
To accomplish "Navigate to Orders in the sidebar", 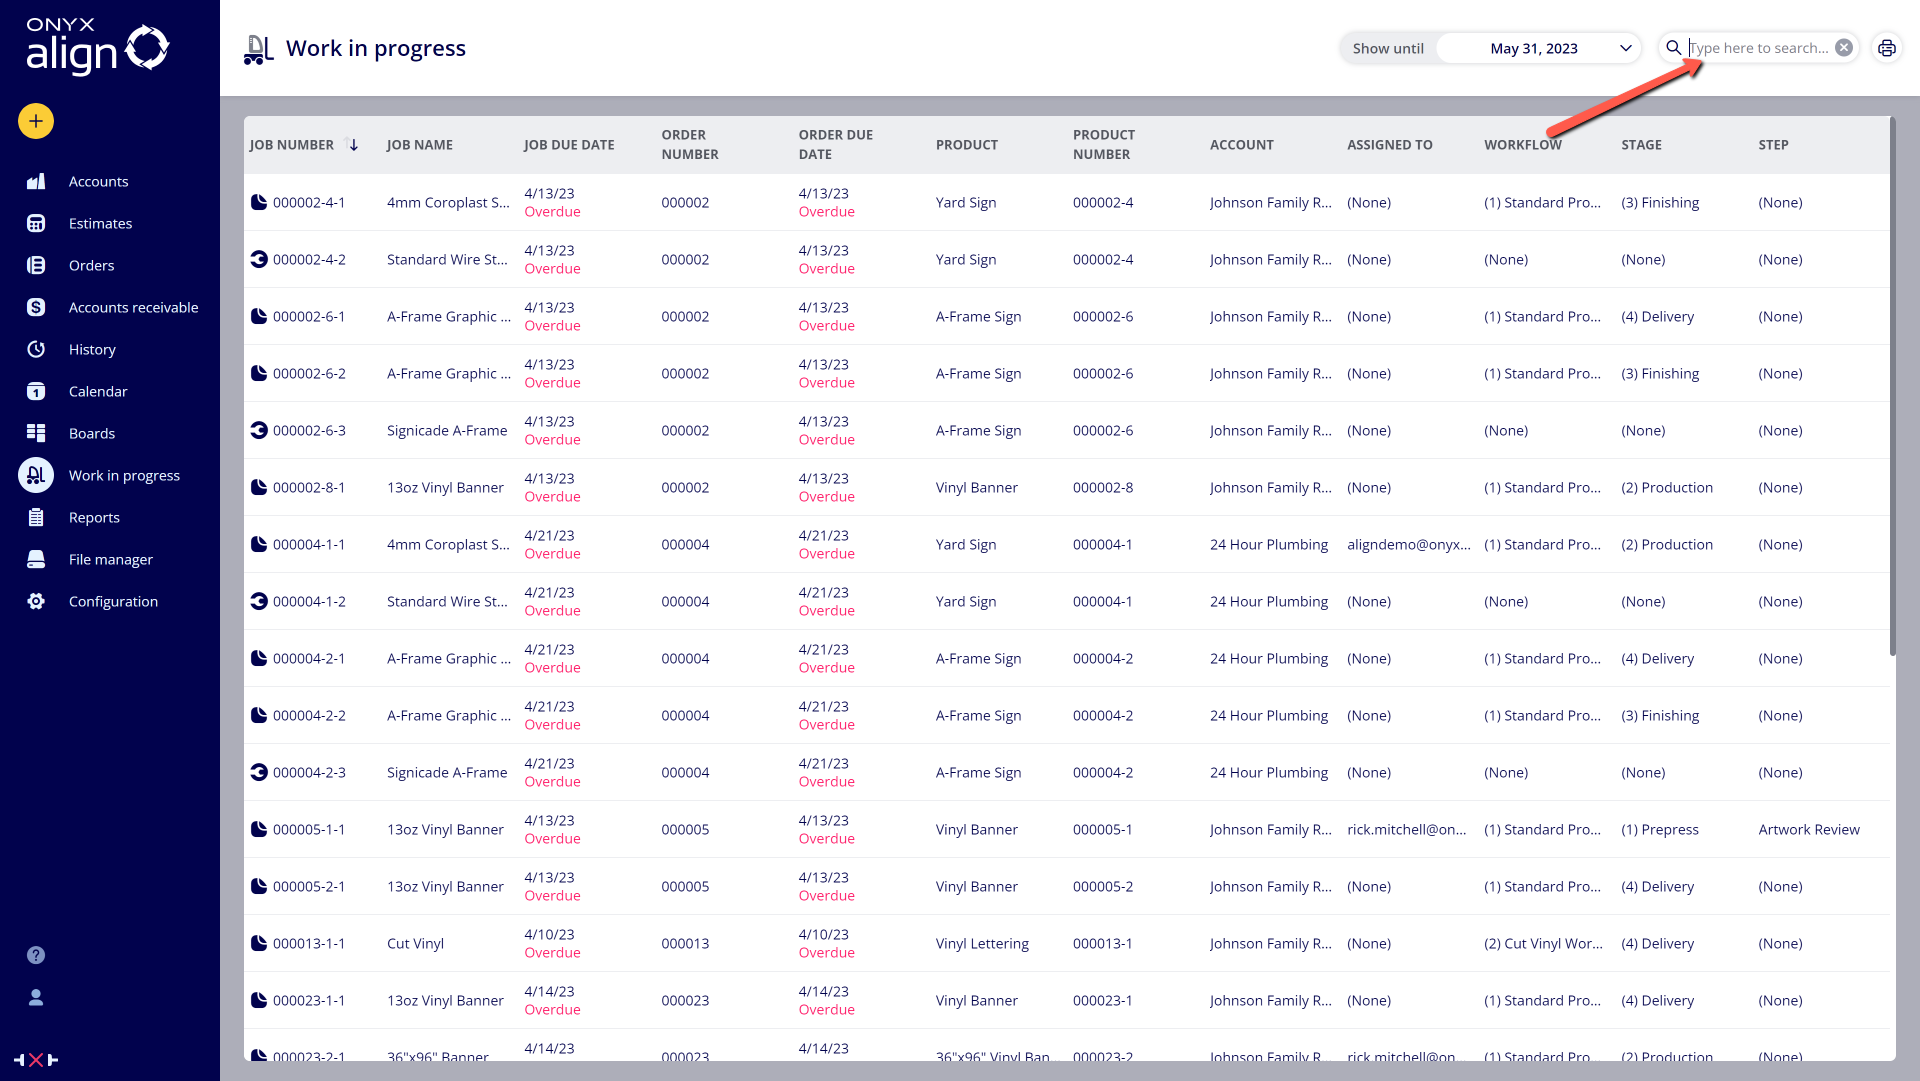I will point(91,266).
